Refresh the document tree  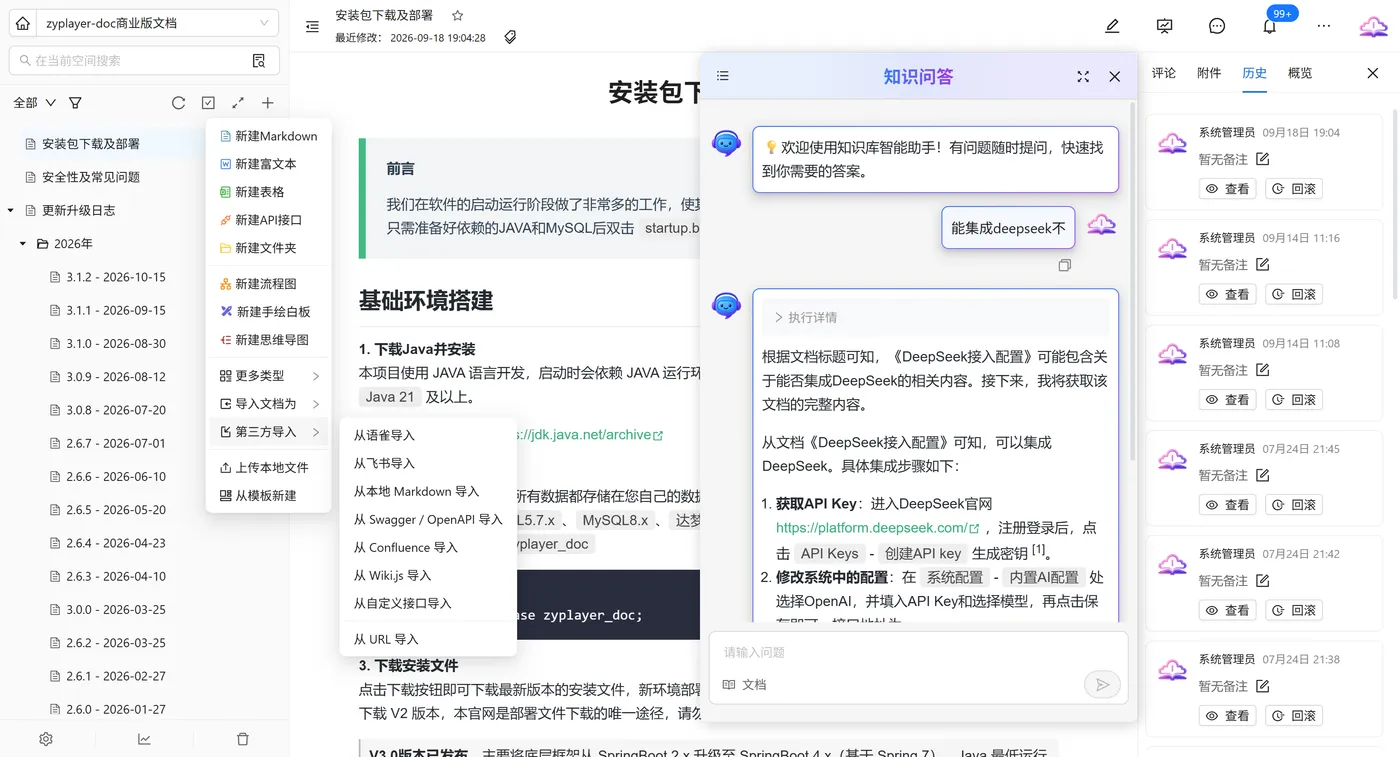[178, 103]
